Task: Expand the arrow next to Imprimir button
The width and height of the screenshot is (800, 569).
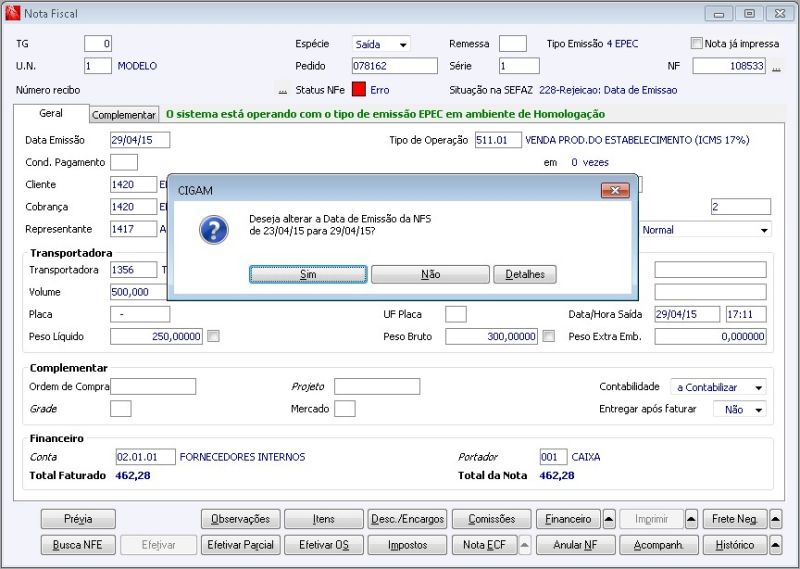Action: [x=691, y=519]
